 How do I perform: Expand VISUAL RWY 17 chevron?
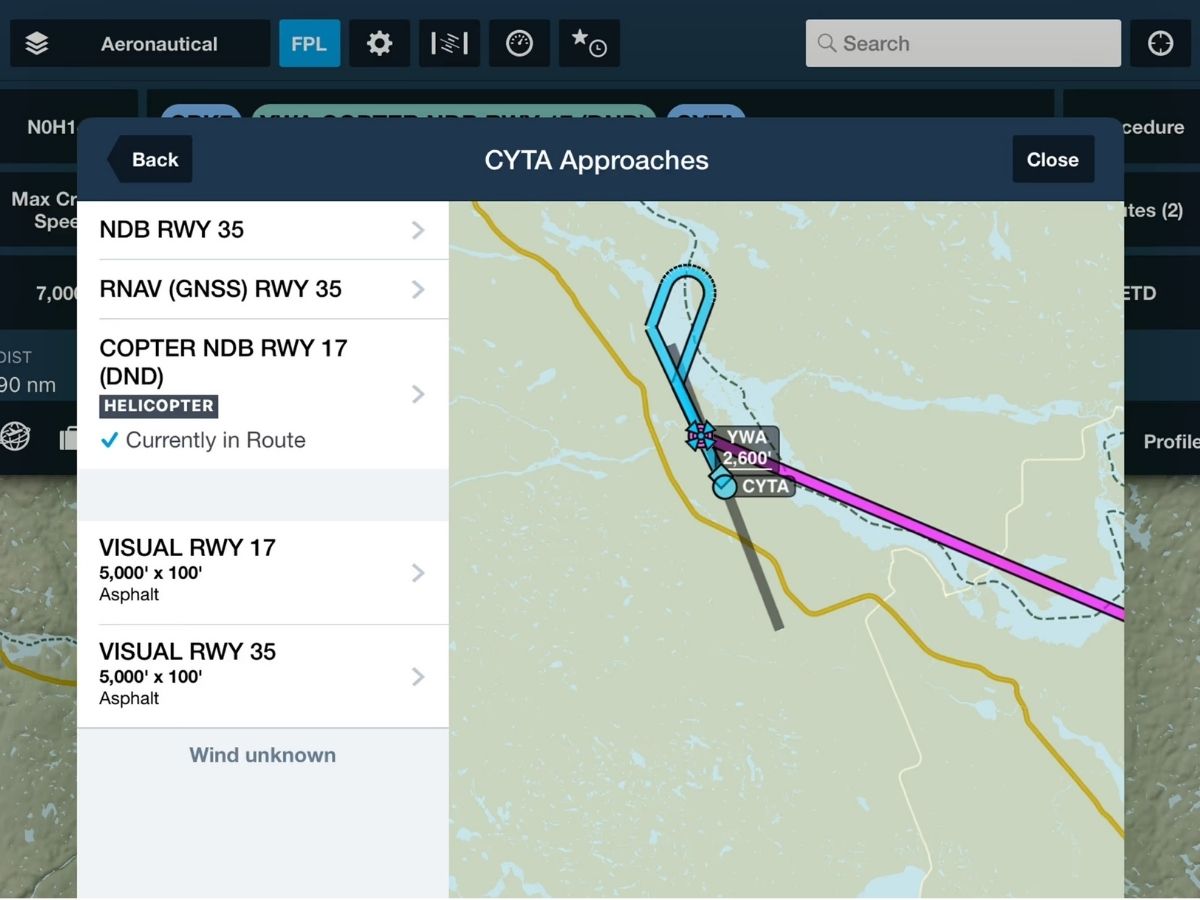coord(418,573)
